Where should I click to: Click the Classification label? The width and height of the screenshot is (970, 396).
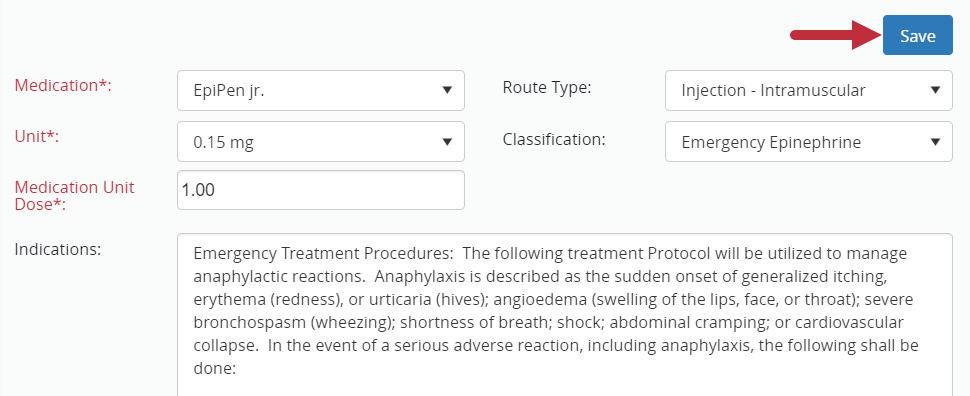[x=554, y=139]
